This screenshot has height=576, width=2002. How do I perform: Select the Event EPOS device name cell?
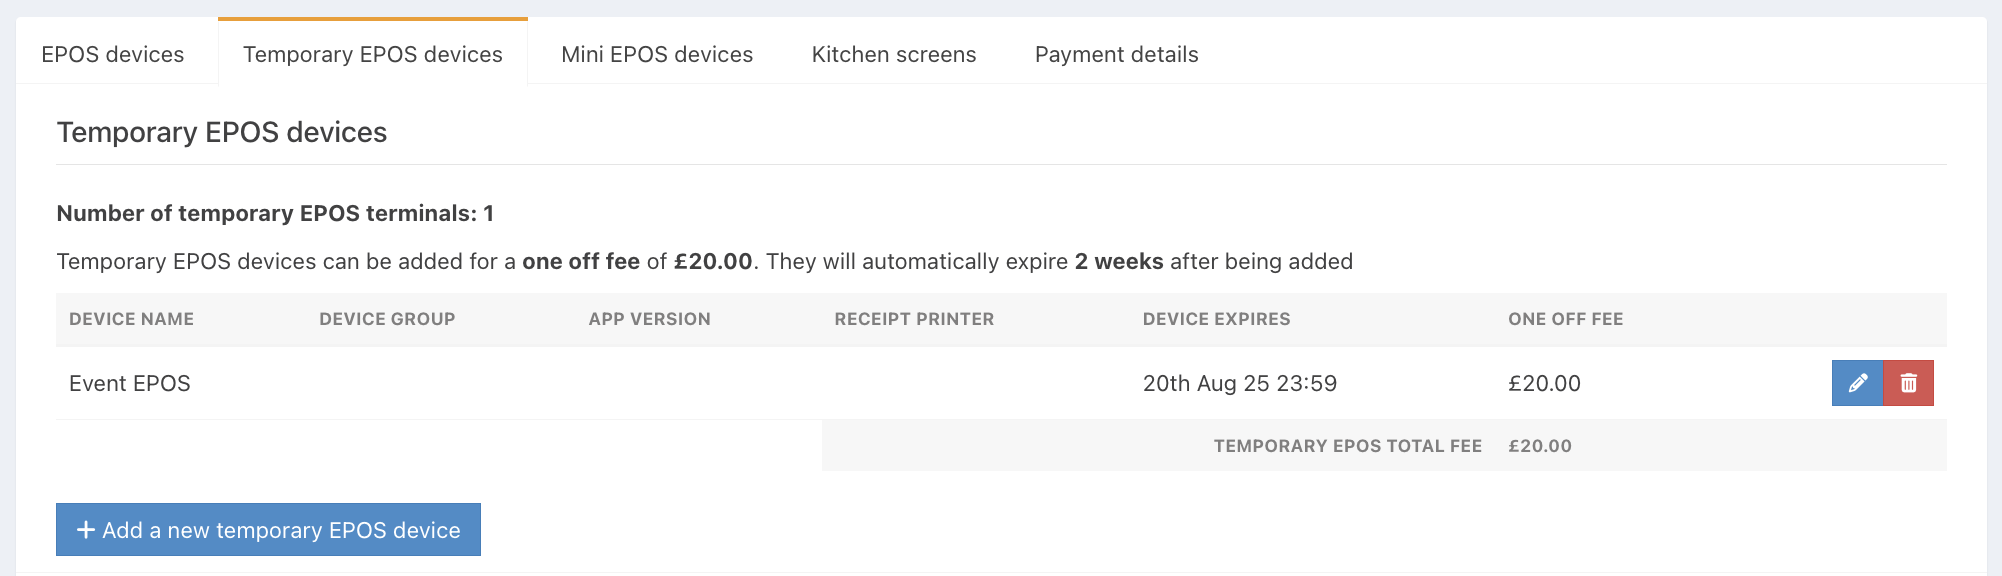coord(130,383)
